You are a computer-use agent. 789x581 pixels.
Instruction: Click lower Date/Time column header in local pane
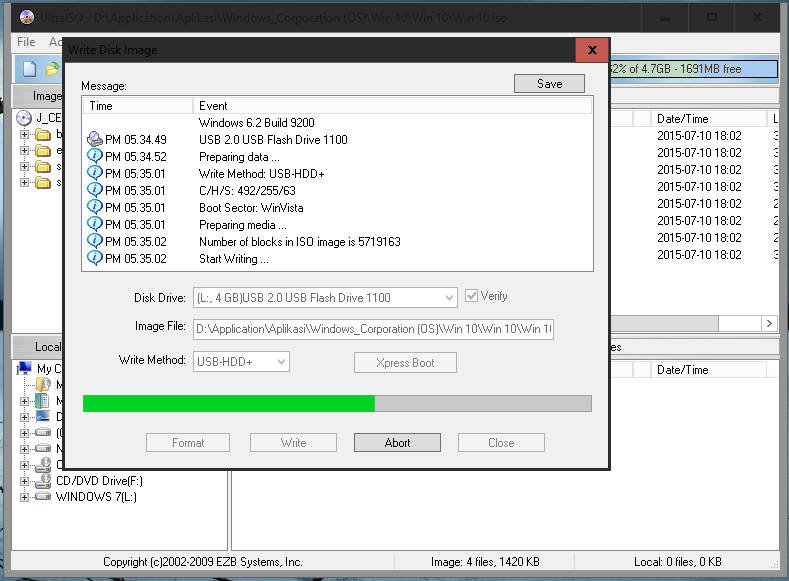tap(707, 370)
